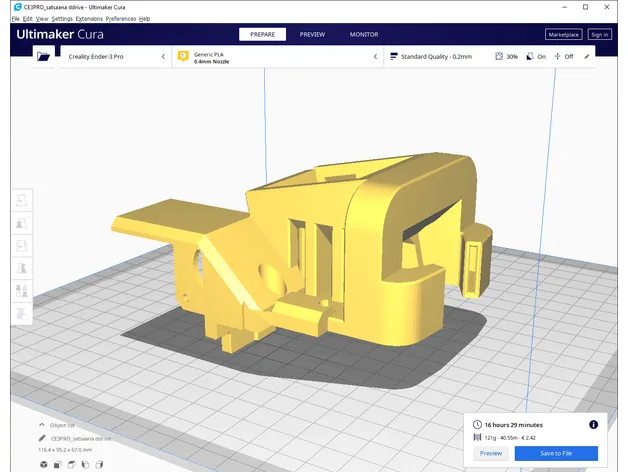Click the 3D view cube icon
628x472 pixels.
point(44,463)
